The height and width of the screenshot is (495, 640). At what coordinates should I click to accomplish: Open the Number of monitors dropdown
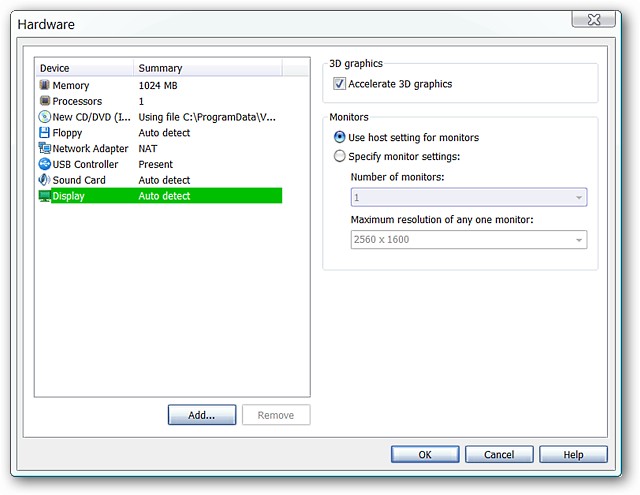(x=469, y=198)
